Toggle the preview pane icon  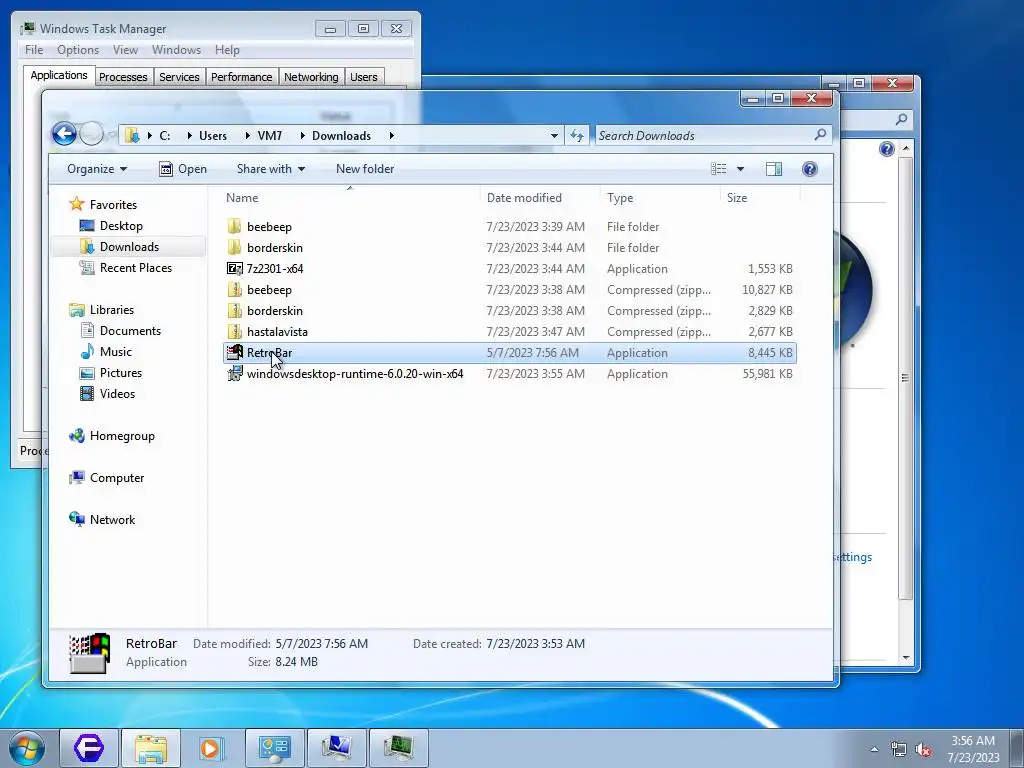tap(774, 169)
